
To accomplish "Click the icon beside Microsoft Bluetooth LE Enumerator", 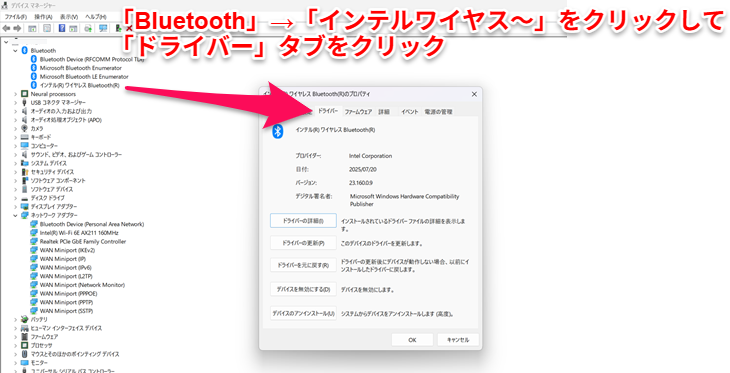I will (x=34, y=76).
